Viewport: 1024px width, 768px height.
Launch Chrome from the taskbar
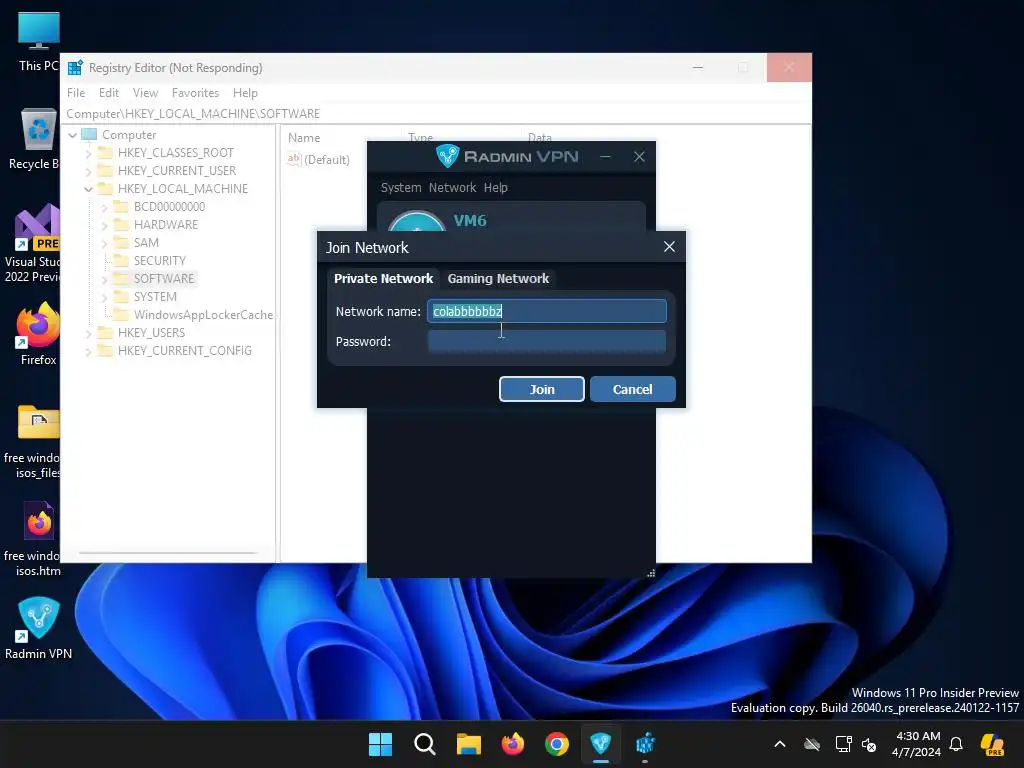coord(556,744)
